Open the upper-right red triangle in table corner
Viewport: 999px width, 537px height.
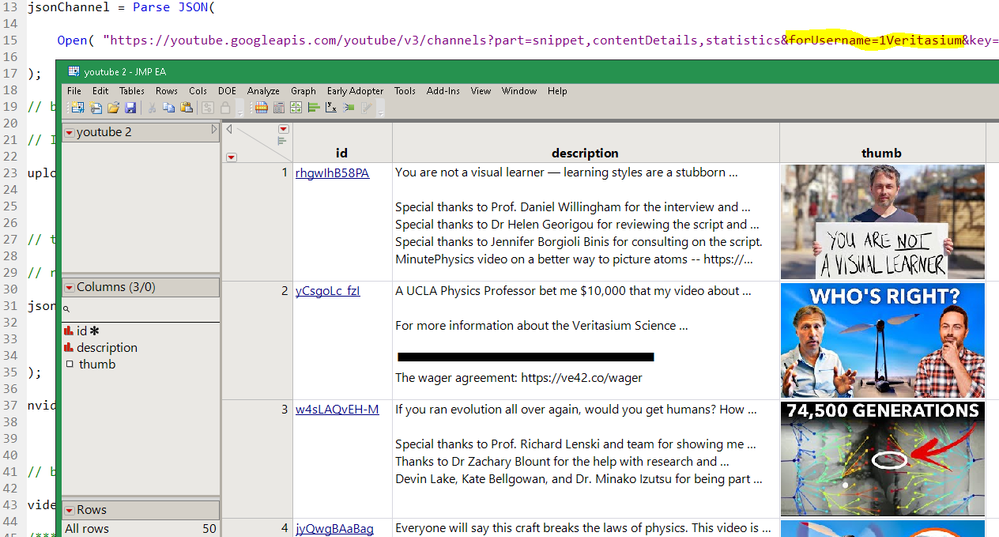point(284,129)
